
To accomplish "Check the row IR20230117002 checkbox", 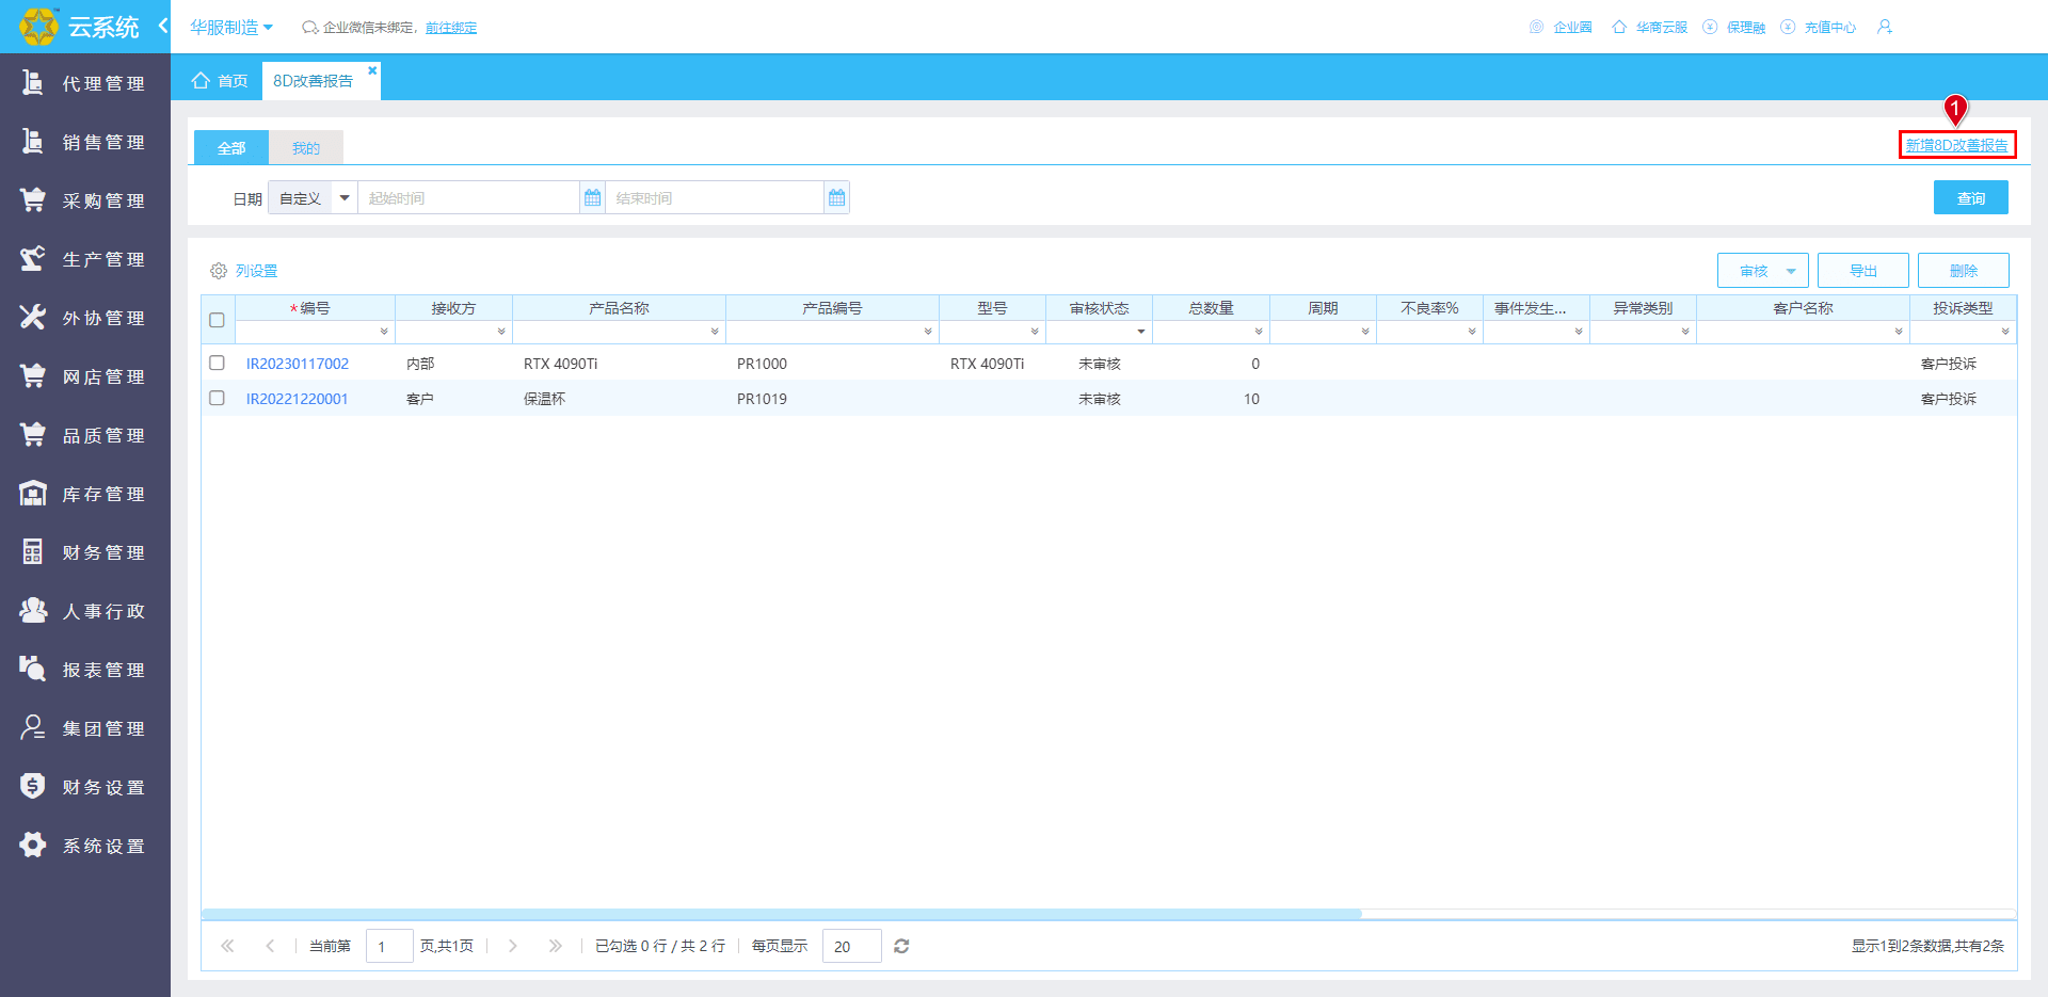I will pos(217,363).
